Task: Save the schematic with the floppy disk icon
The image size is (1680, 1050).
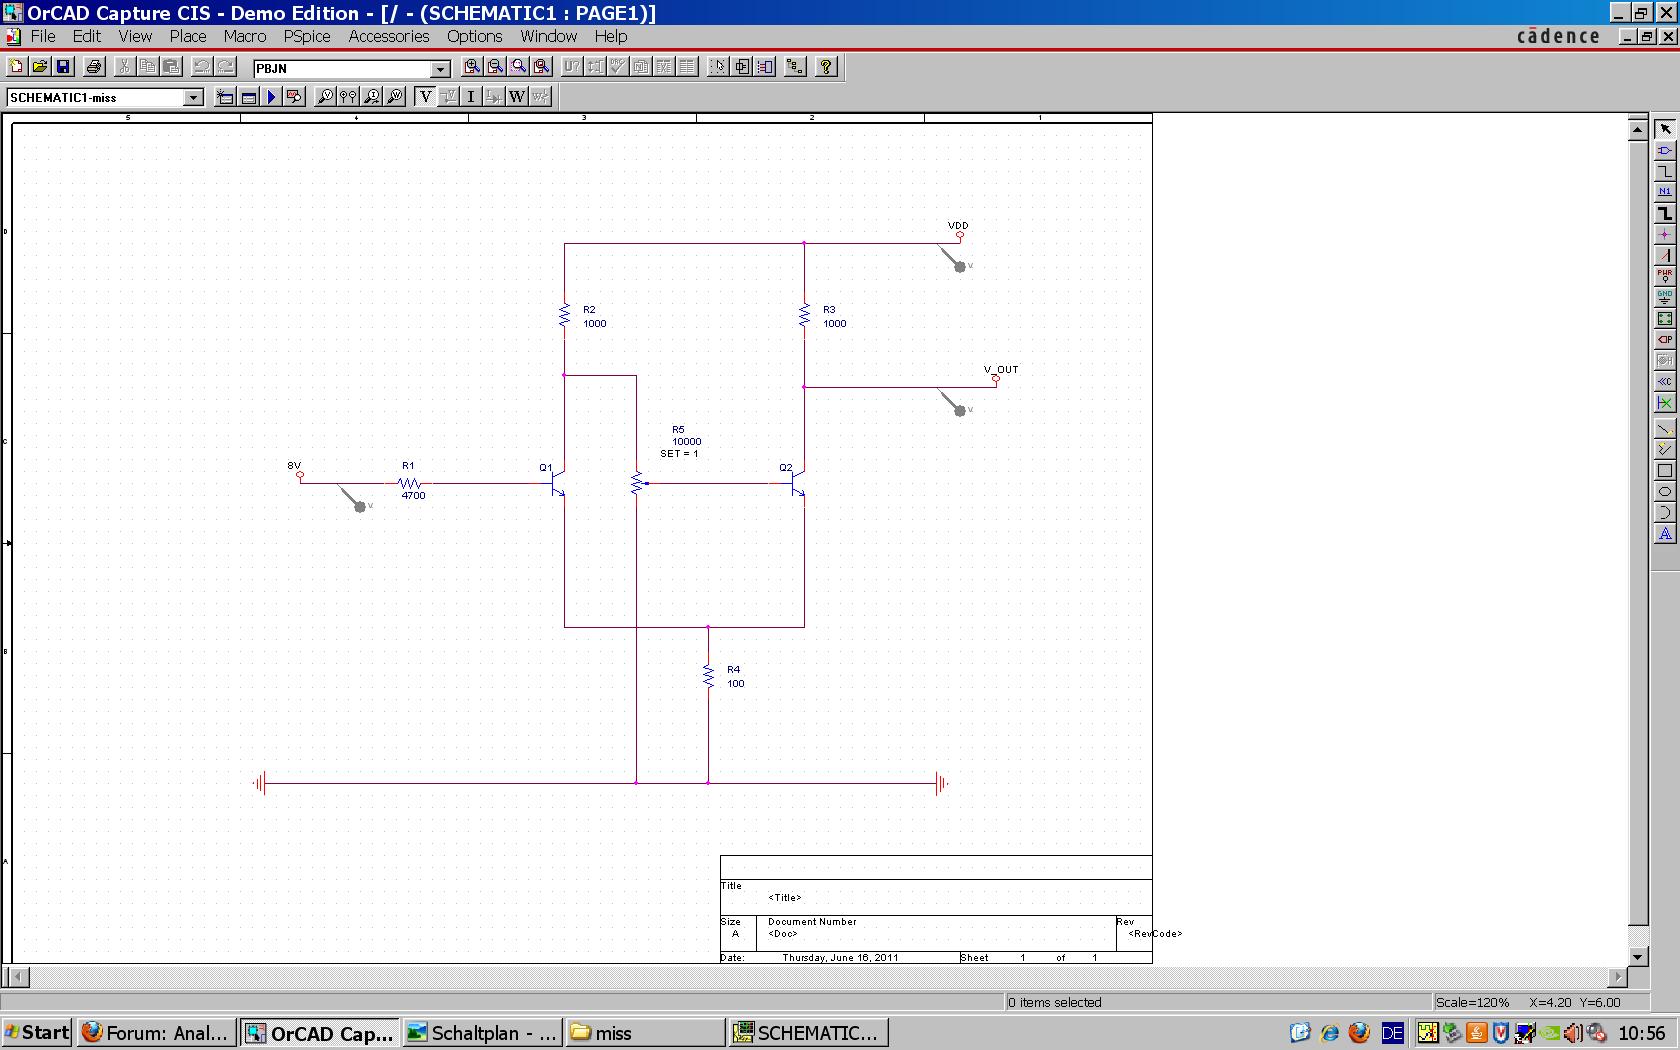Action: tap(63, 67)
